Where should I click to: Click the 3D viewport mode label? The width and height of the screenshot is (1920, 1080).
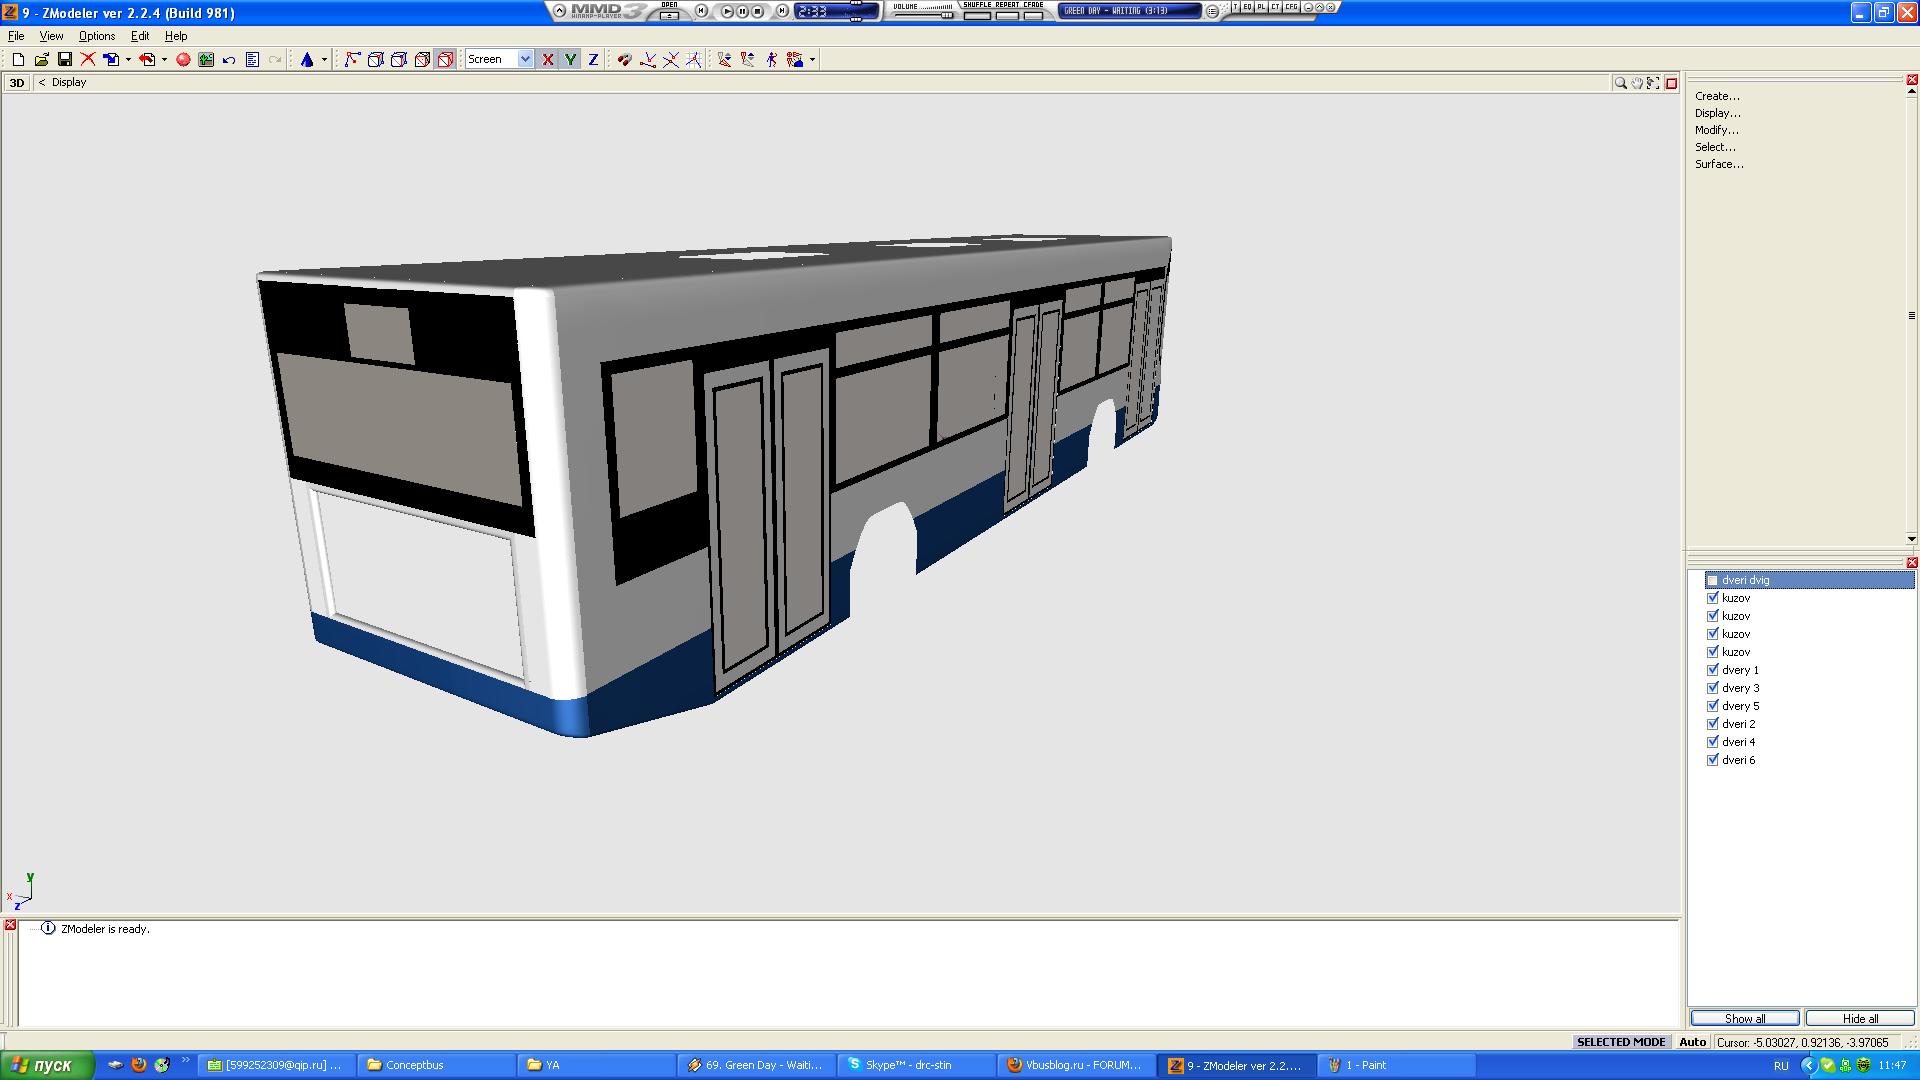point(17,83)
